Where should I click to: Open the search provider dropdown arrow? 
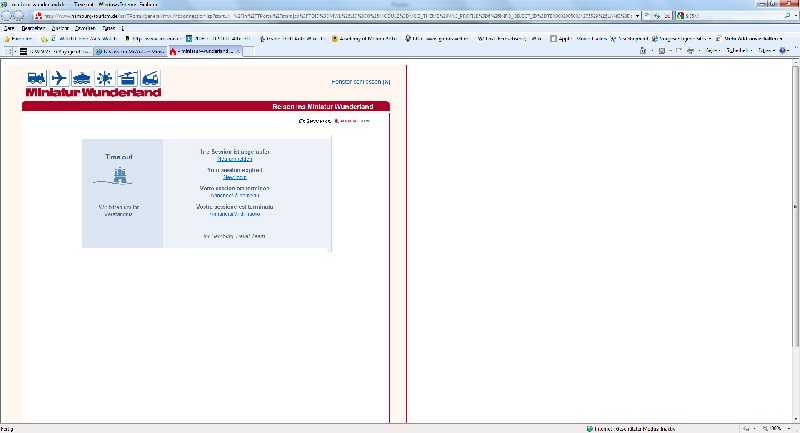tap(796, 16)
